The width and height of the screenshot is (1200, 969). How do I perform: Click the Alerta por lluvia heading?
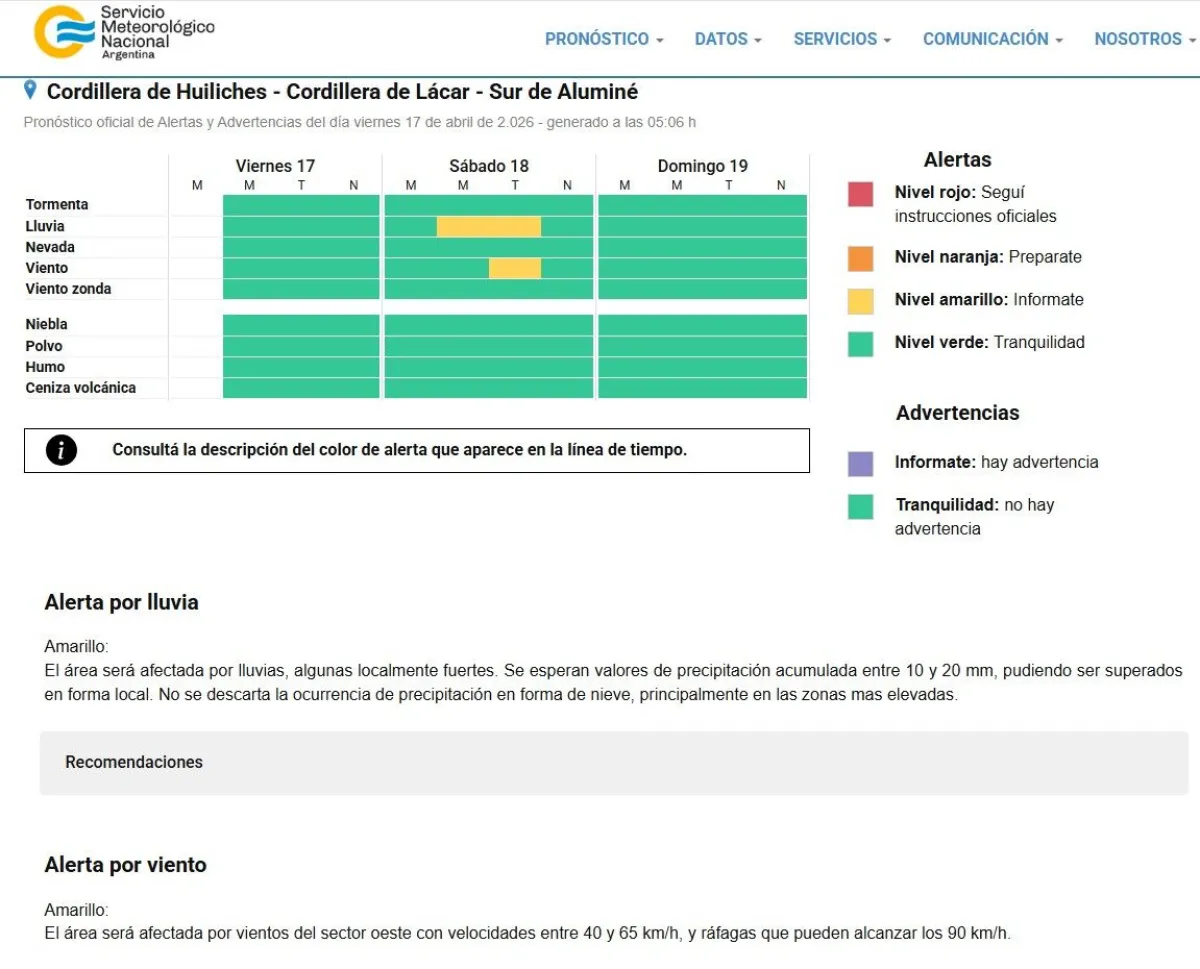tap(121, 602)
